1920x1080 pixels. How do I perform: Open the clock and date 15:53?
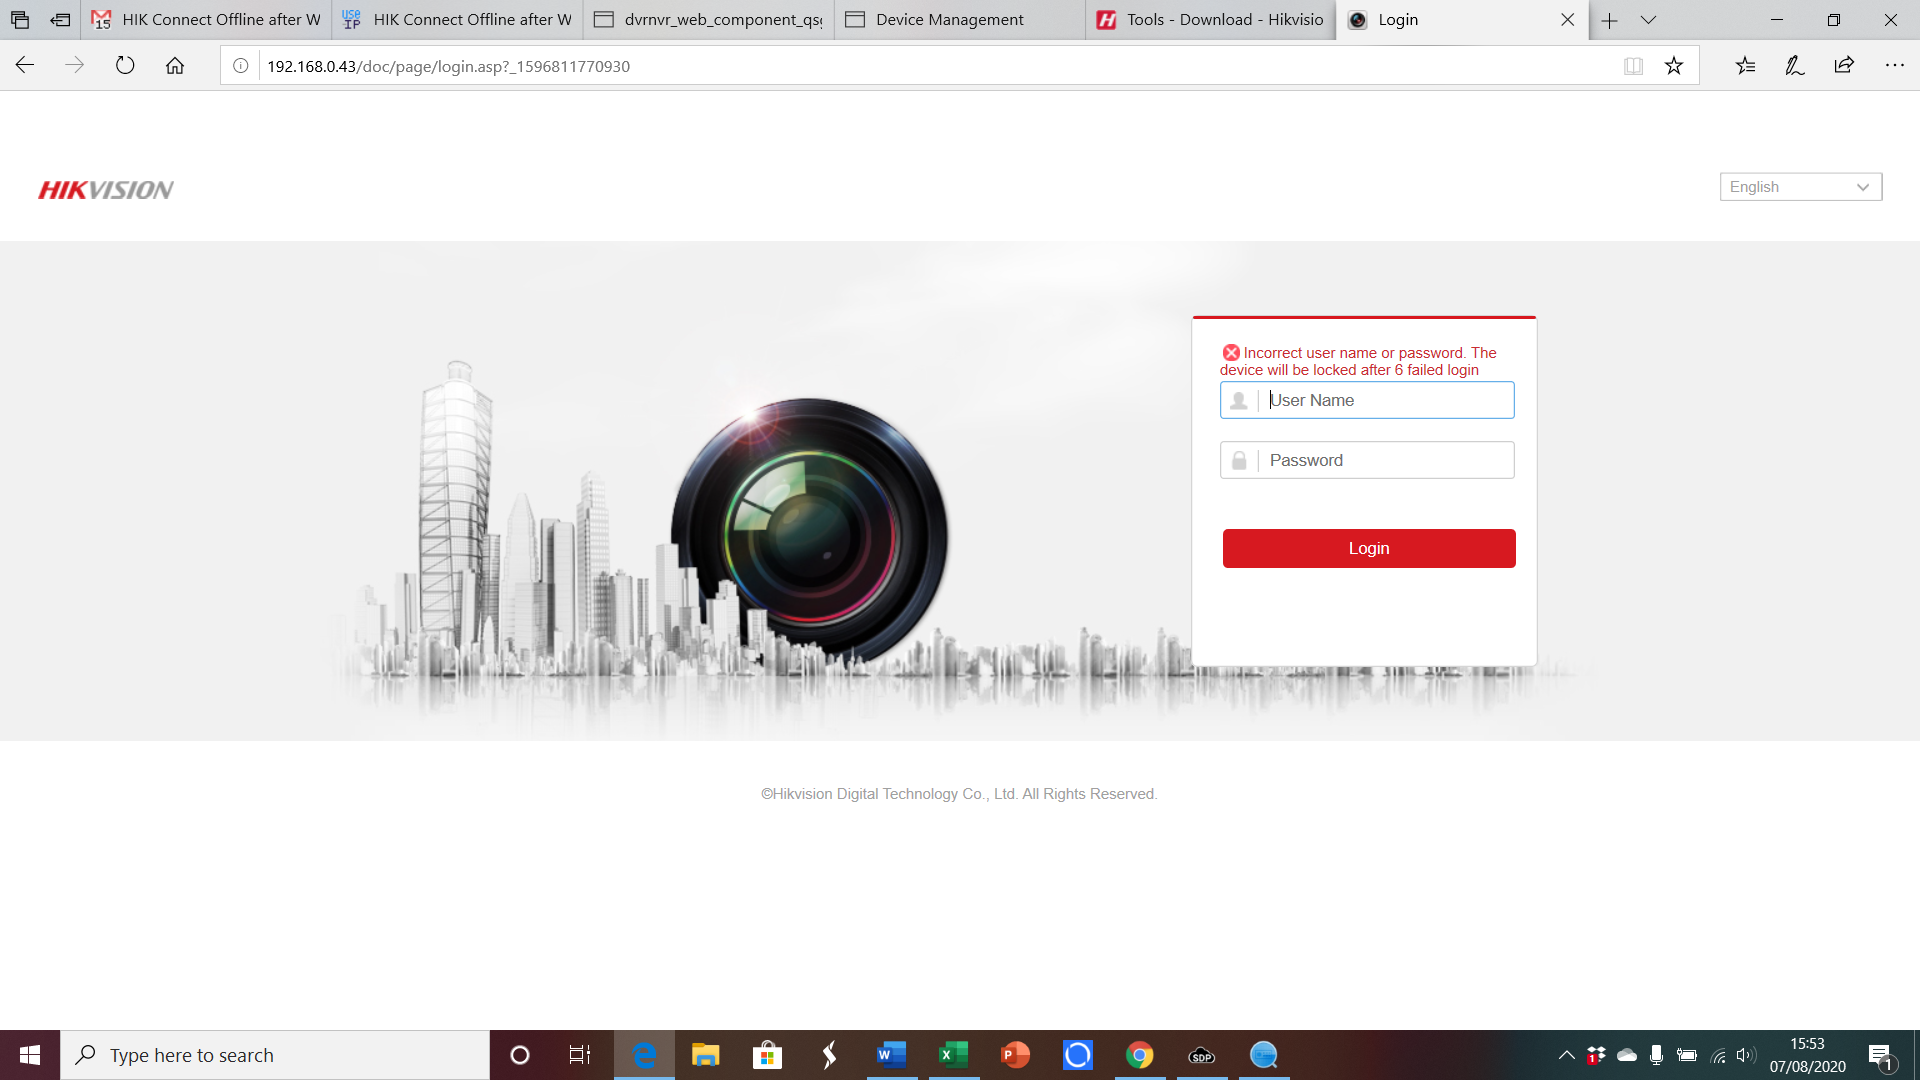click(x=1807, y=1055)
